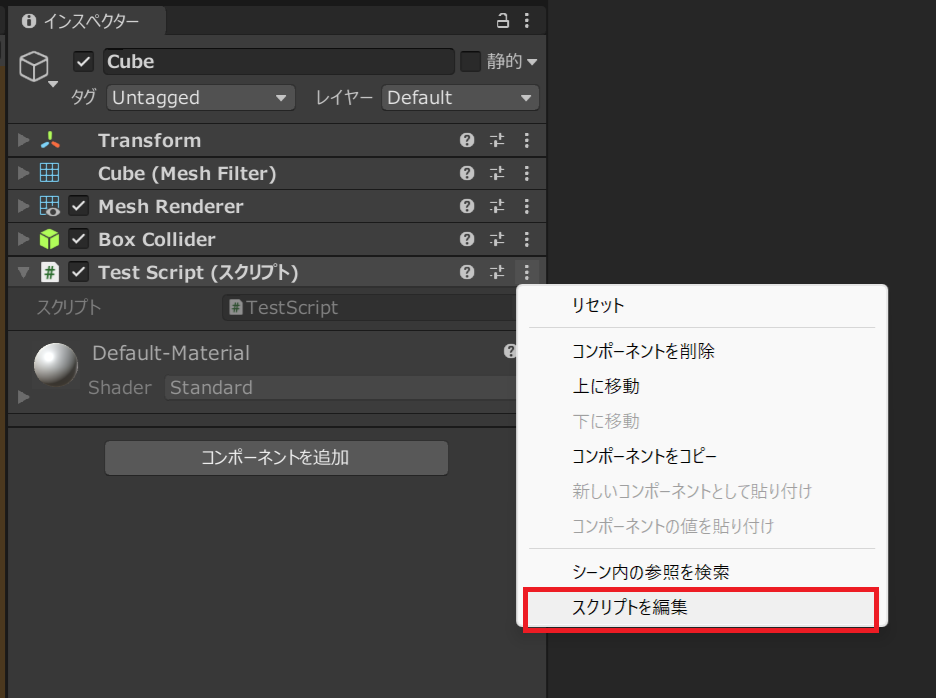Open Mesh Renderer three-dot options menu
The height and width of the screenshot is (698, 936).
[526, 206]
